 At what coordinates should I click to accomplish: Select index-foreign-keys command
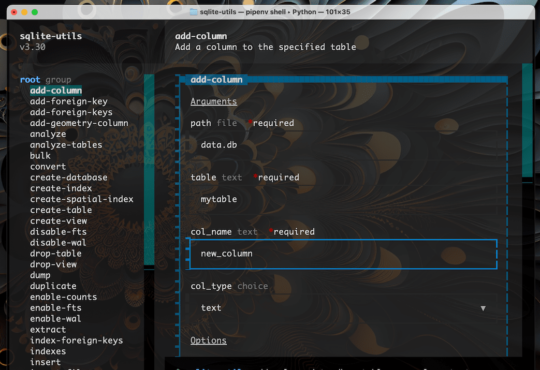click(x=76, y=340)
